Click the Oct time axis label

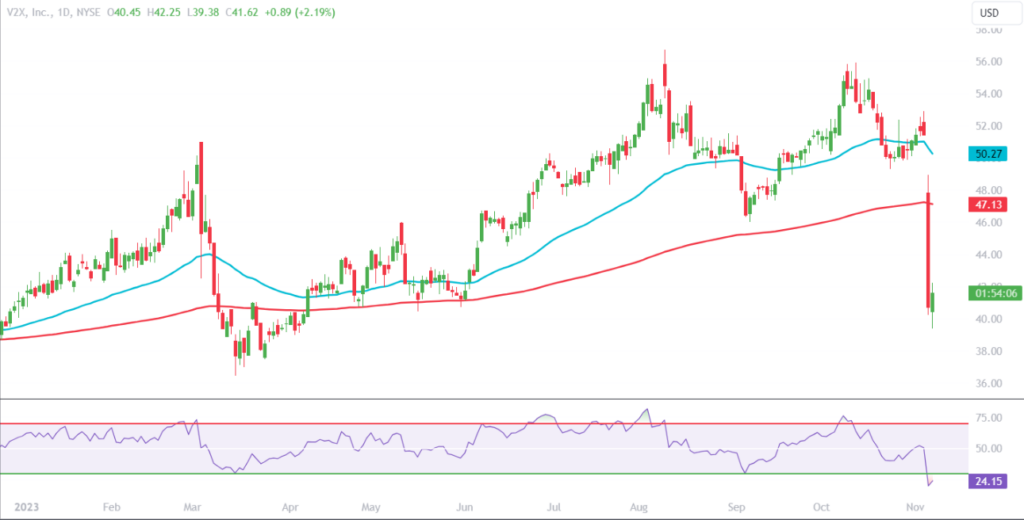click(x=822, y=507)
